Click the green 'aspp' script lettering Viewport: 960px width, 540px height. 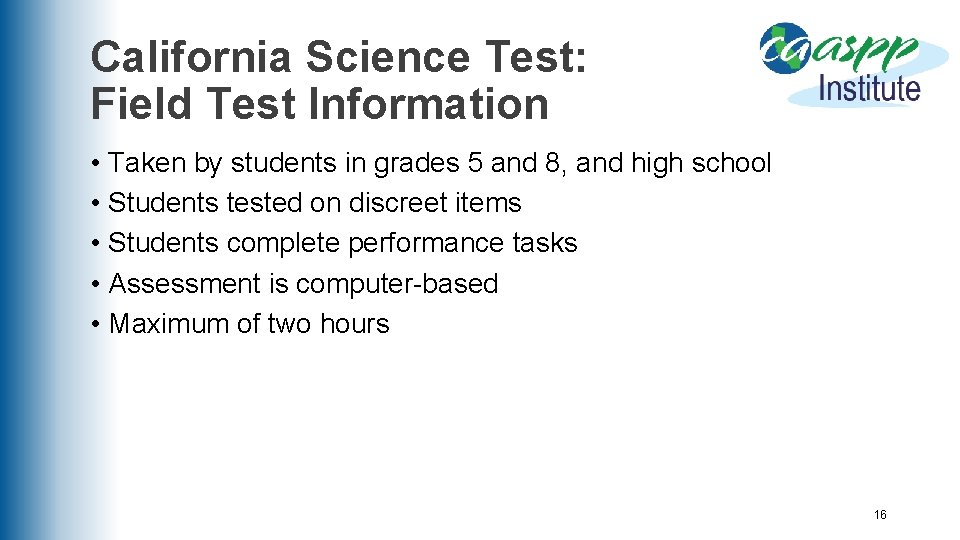[864, 51]
